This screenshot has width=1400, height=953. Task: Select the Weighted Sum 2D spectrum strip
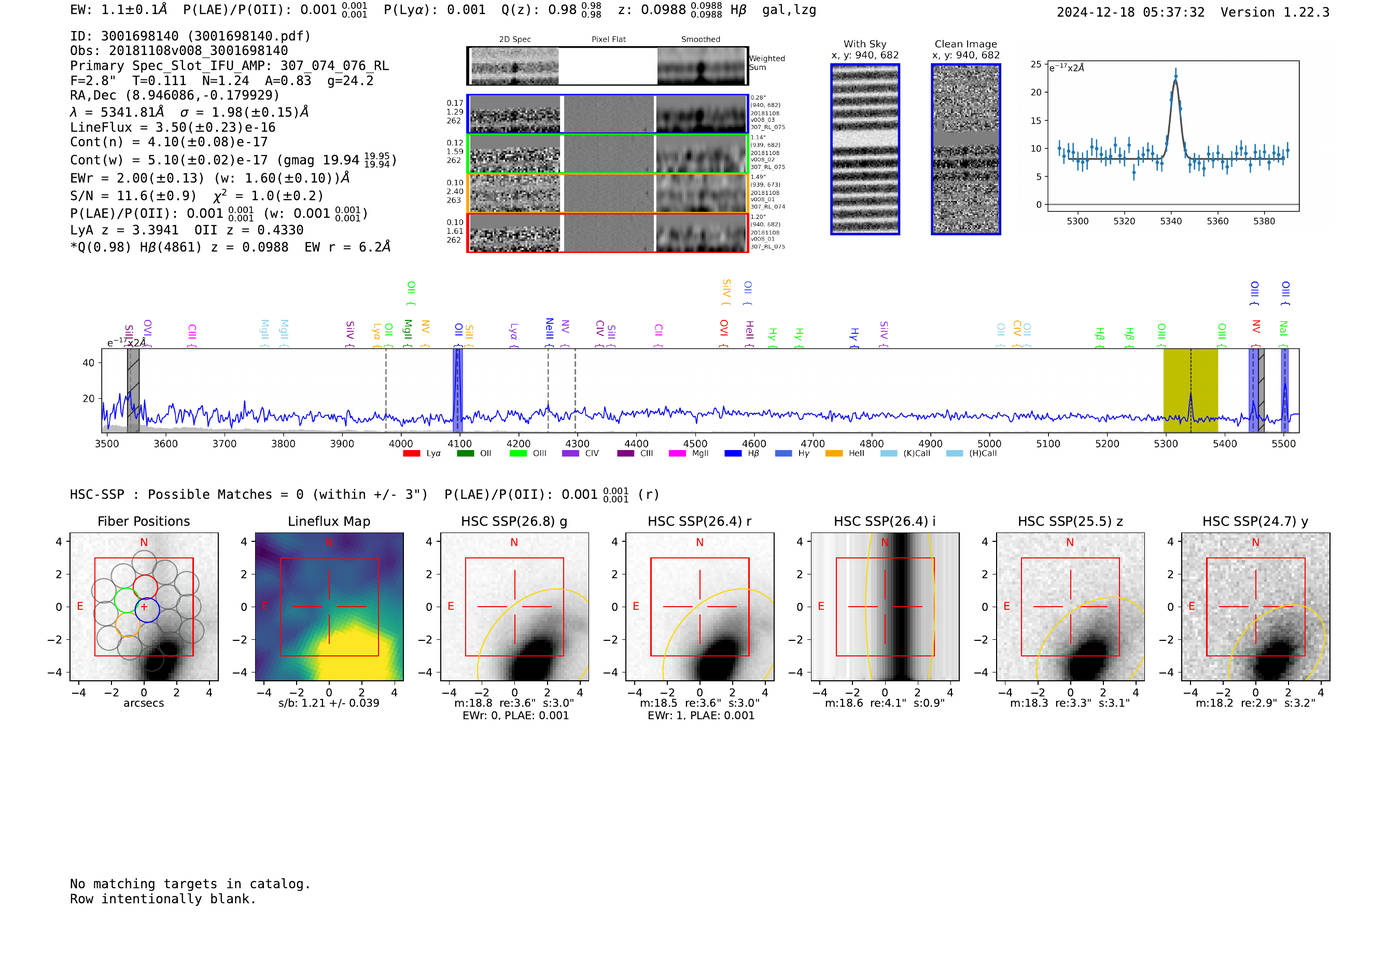tap(608, 66)
